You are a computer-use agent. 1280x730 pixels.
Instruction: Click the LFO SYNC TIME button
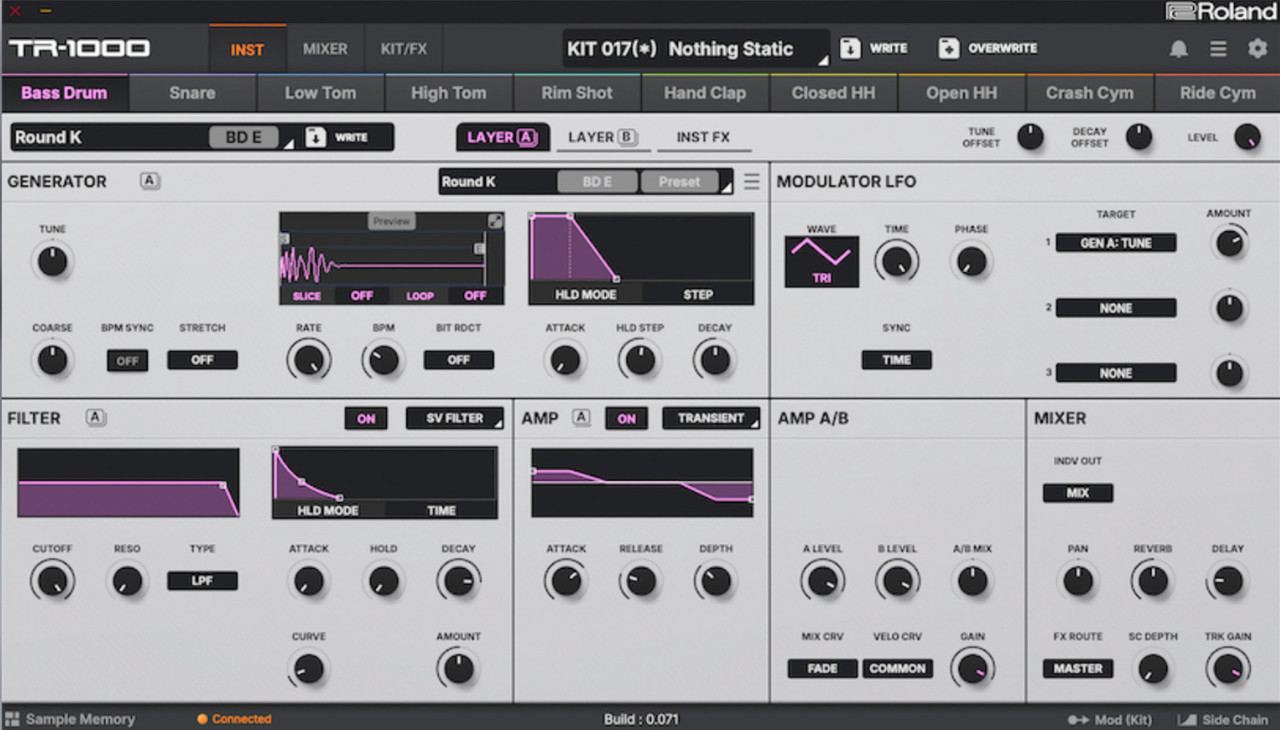point(896,360)
